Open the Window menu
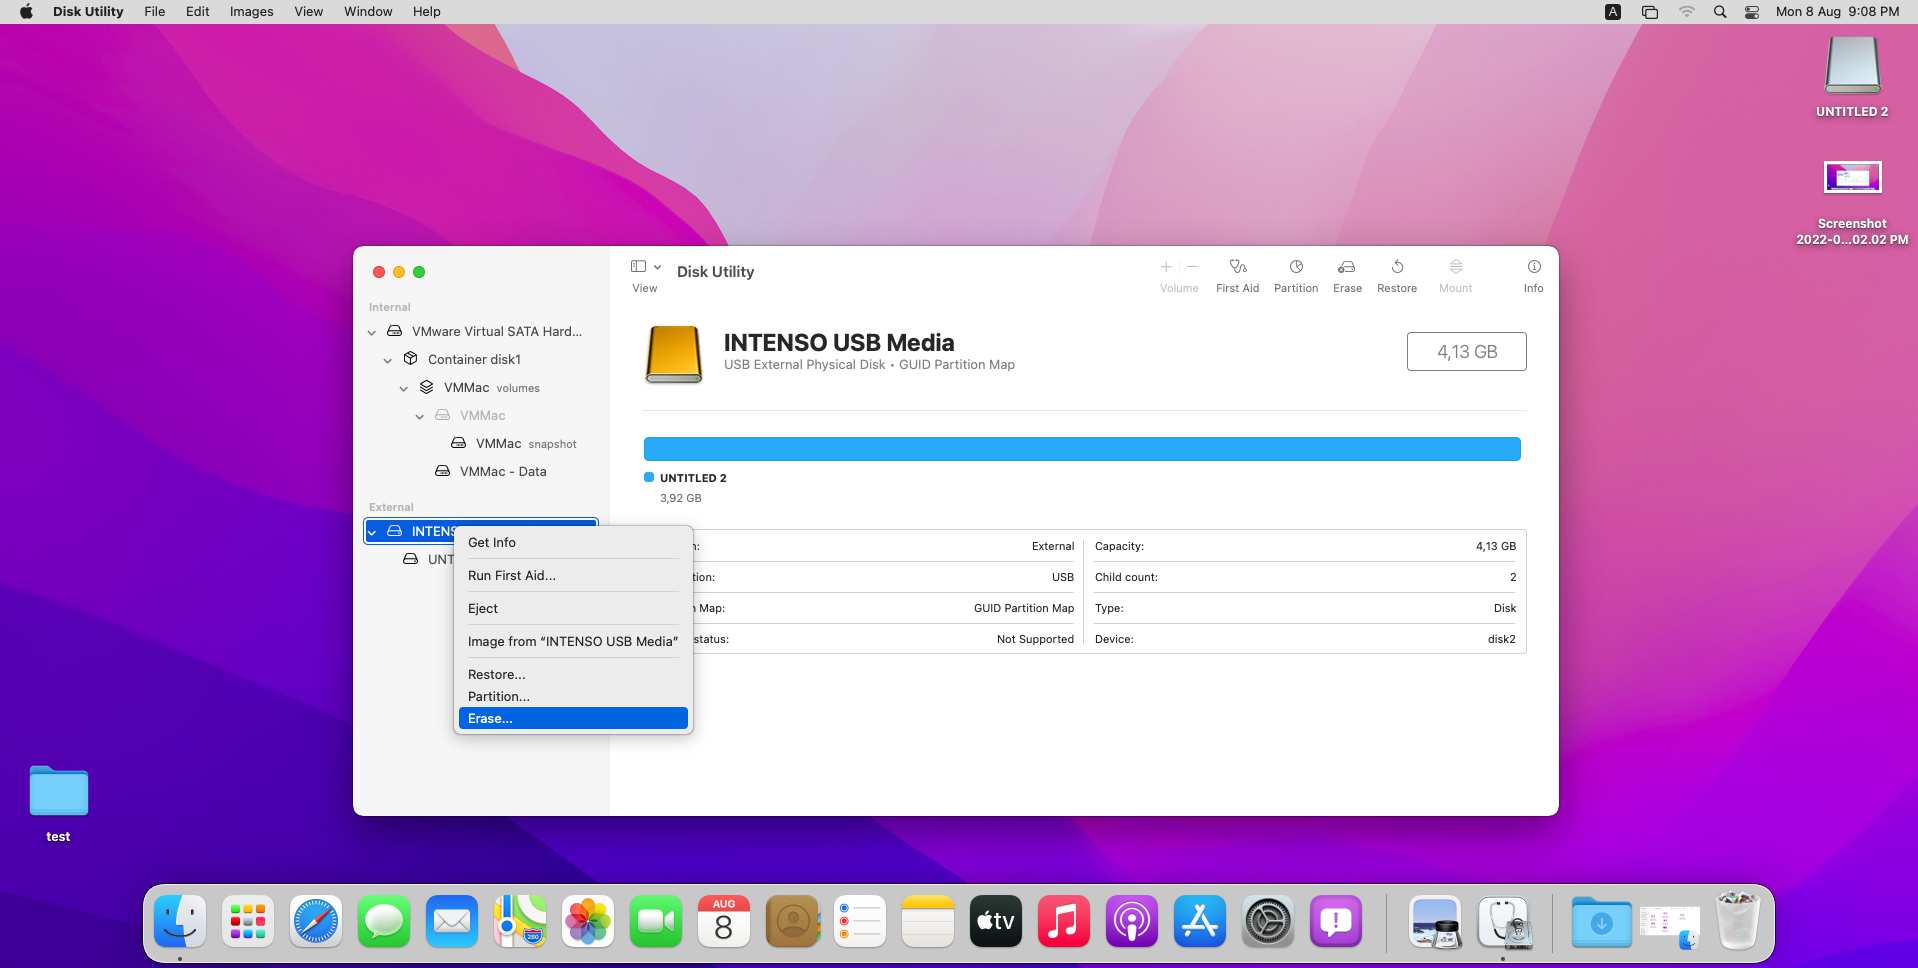This screenshot has height=968, width=1918. 368,12
